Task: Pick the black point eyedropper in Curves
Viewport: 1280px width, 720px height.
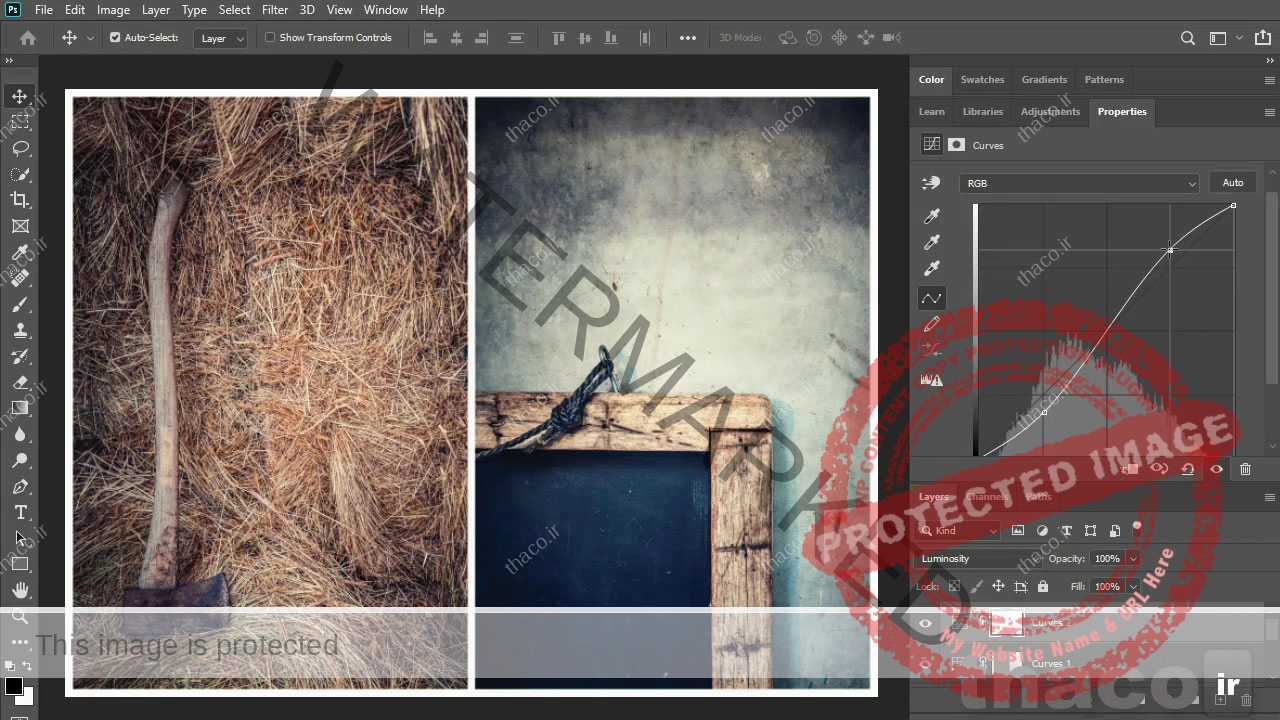Action: 932,216
